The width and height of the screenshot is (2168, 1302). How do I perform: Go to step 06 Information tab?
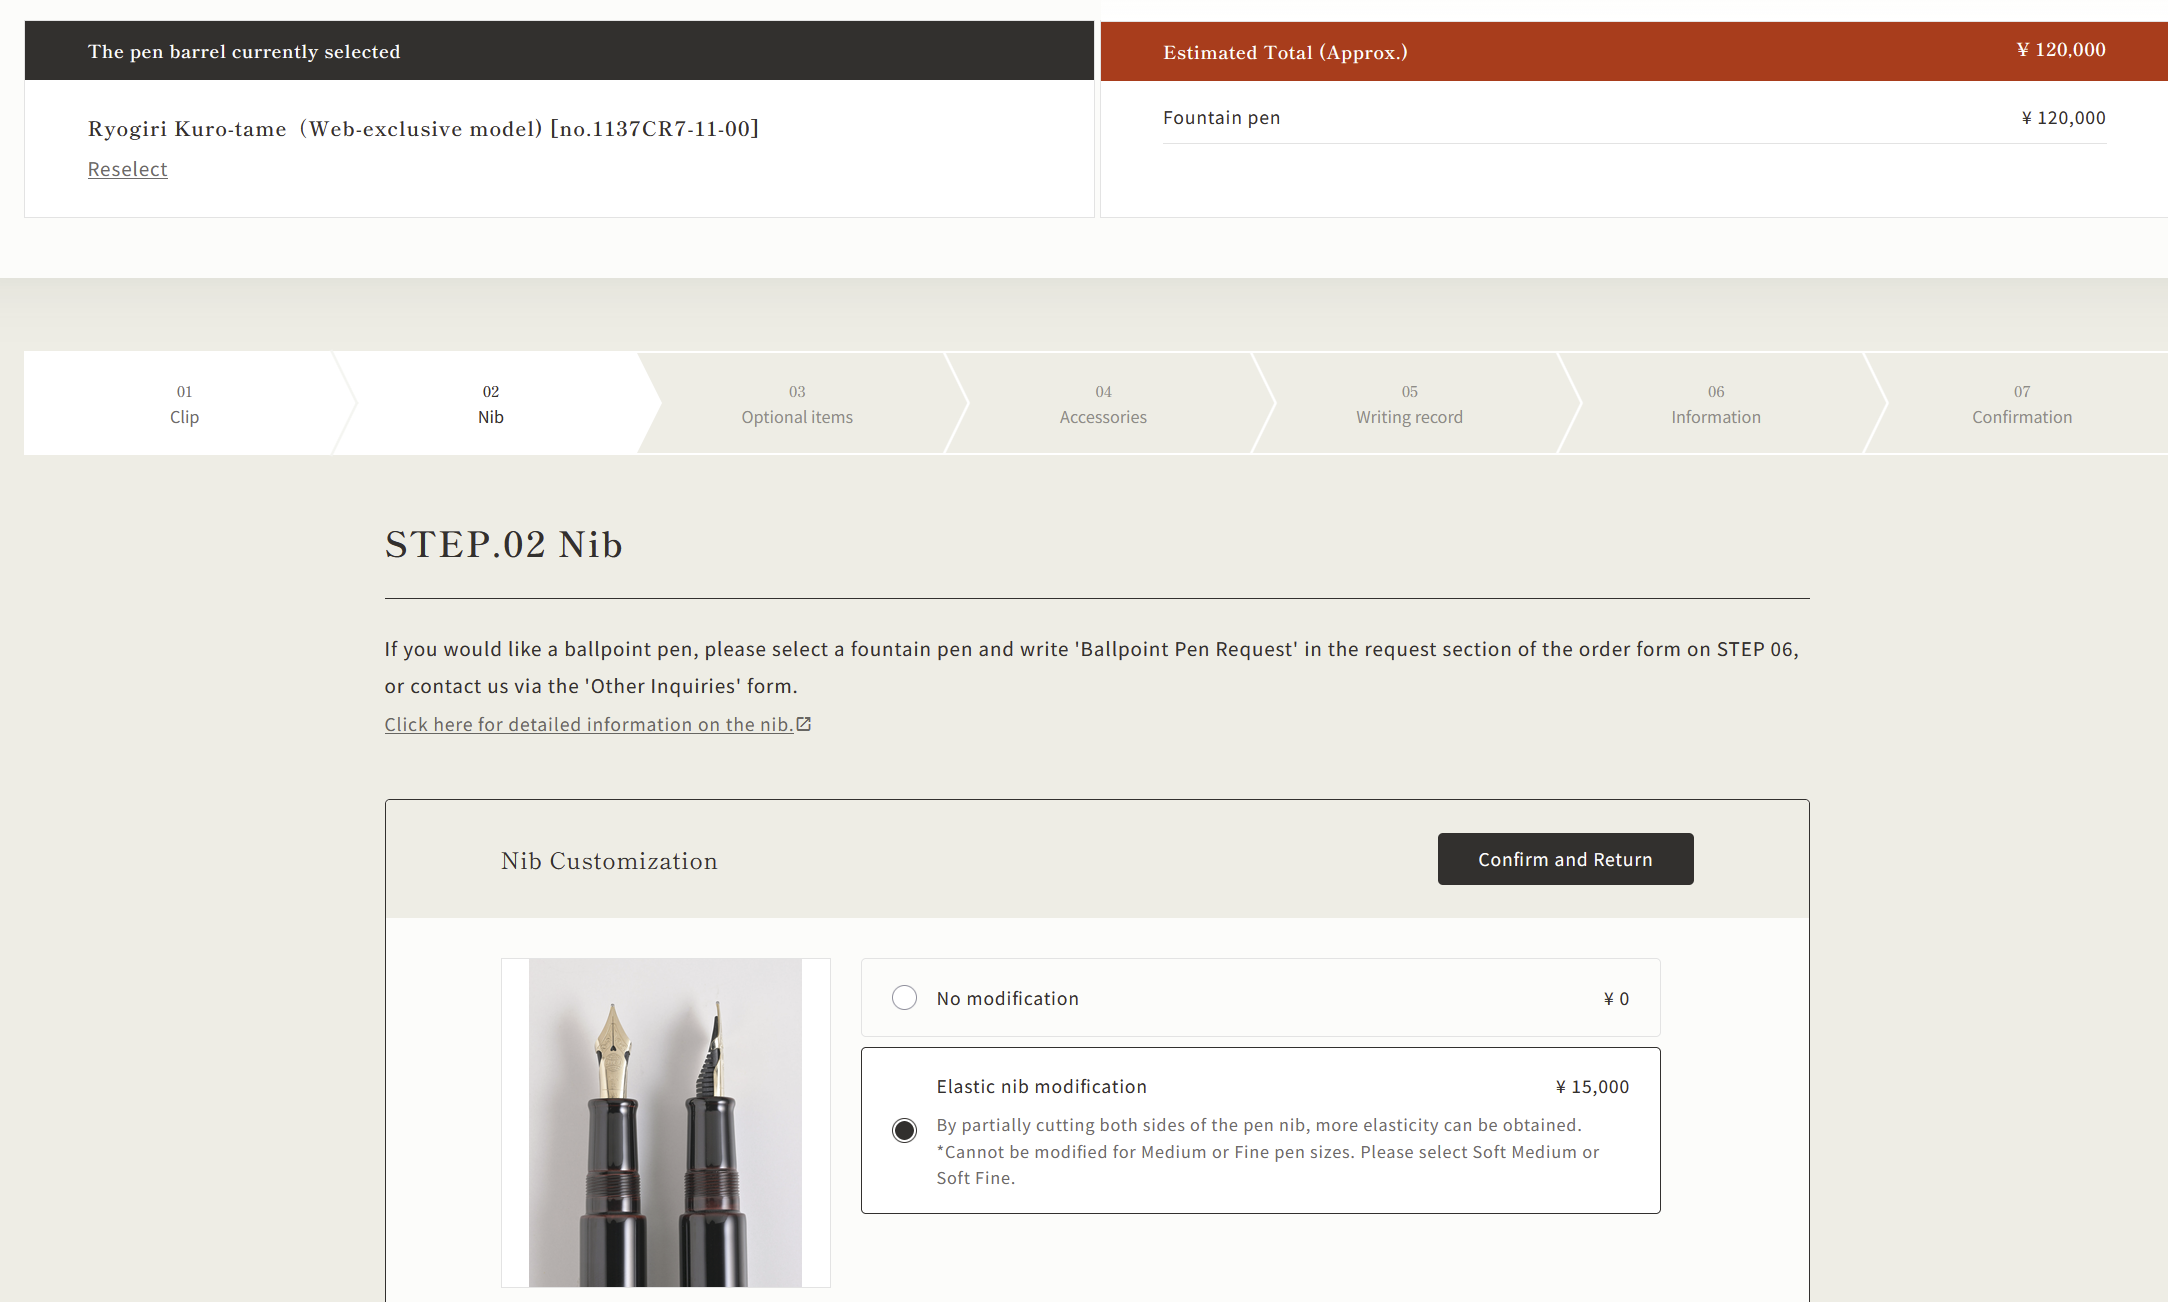coord(1716,403)
